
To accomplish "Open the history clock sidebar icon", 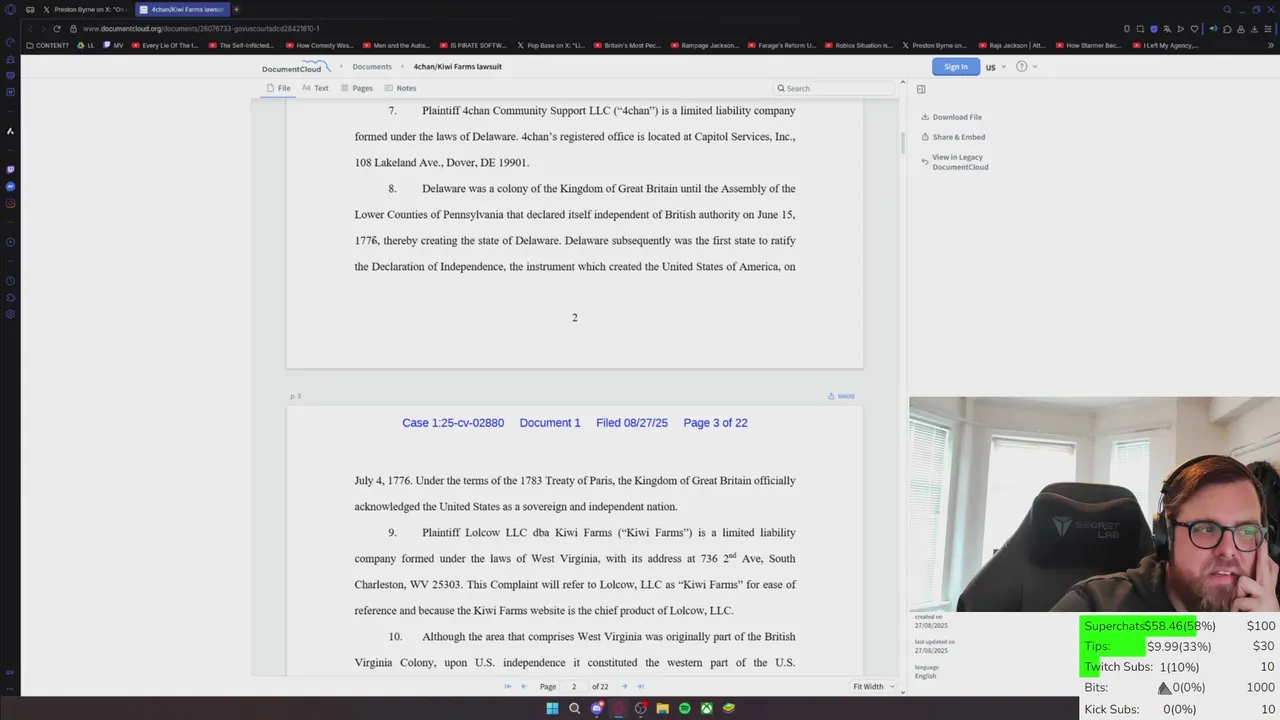I will [10, 281].
